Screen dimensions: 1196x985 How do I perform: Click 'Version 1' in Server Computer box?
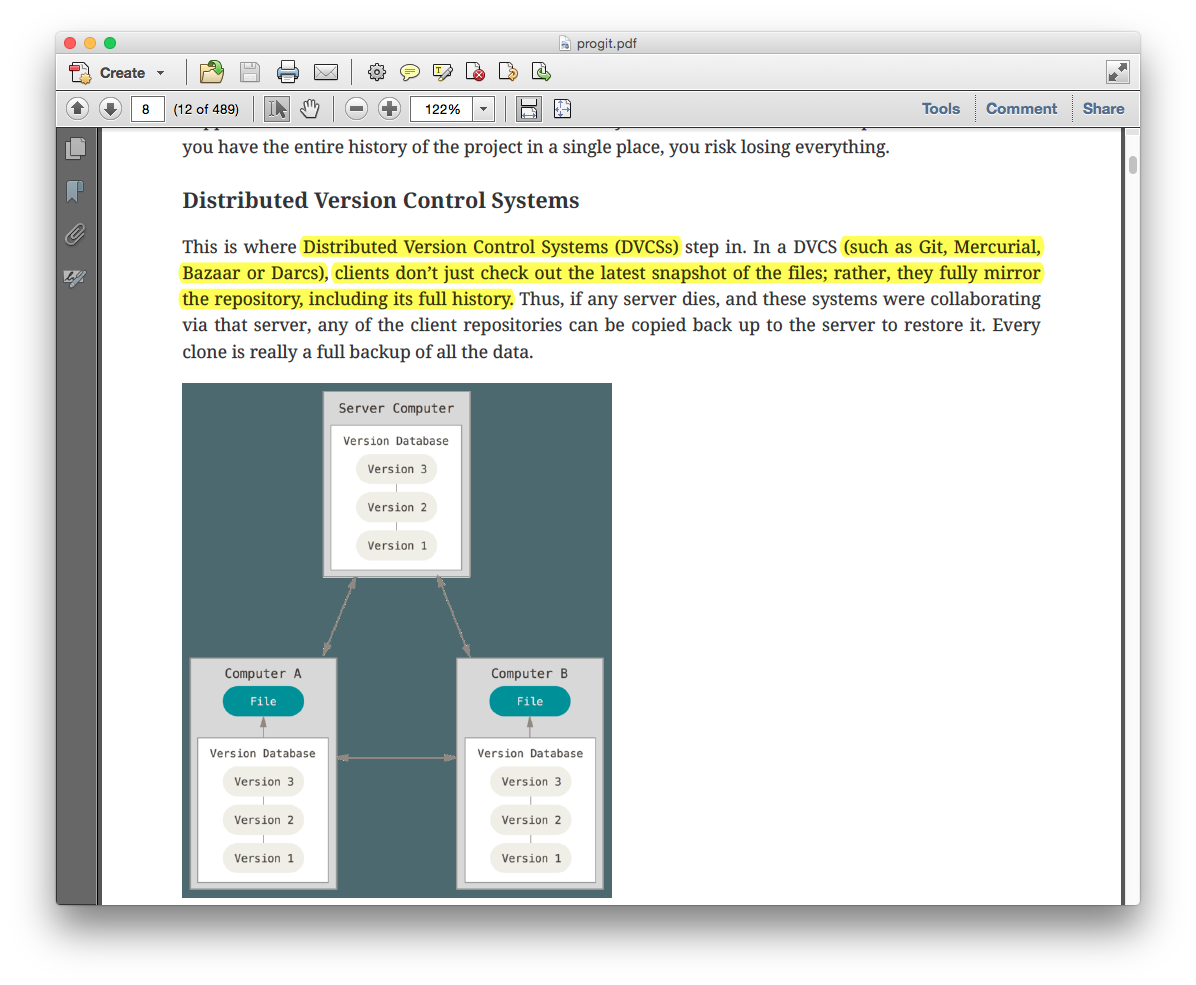coord(397,546)
